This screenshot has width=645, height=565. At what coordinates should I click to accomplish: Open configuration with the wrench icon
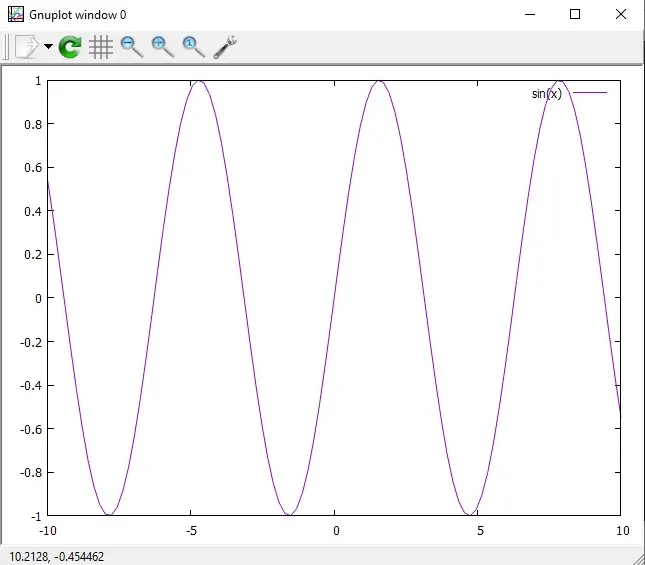(x=225, y=46)
